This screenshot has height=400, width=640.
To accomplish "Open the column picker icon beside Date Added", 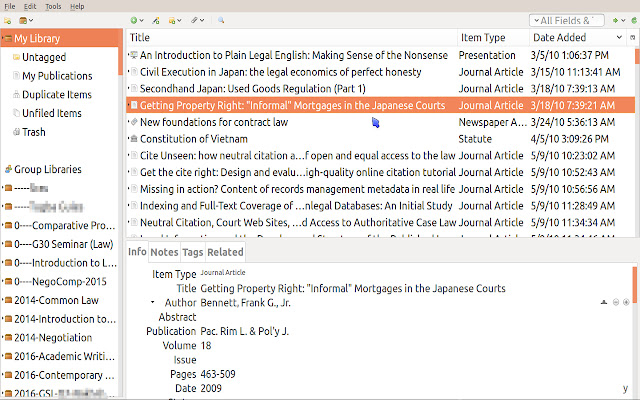I will pyautogui.click(x=631, y=38).
